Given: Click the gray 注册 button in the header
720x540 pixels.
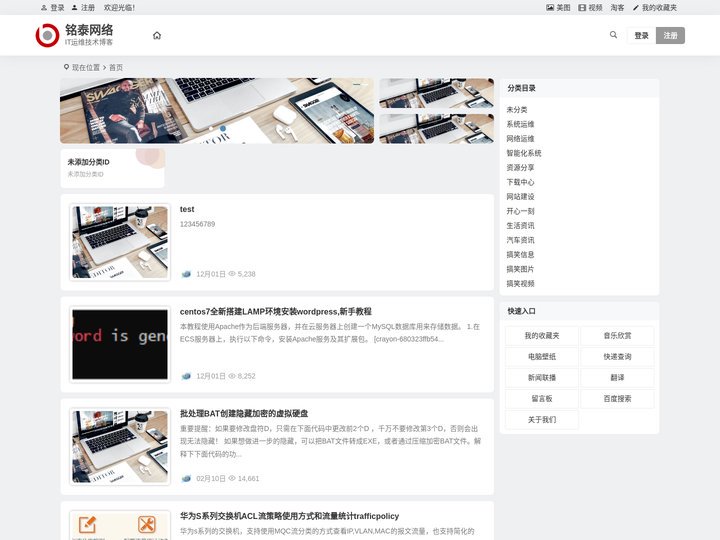Looking at the screenshot, I should (670, 35).
